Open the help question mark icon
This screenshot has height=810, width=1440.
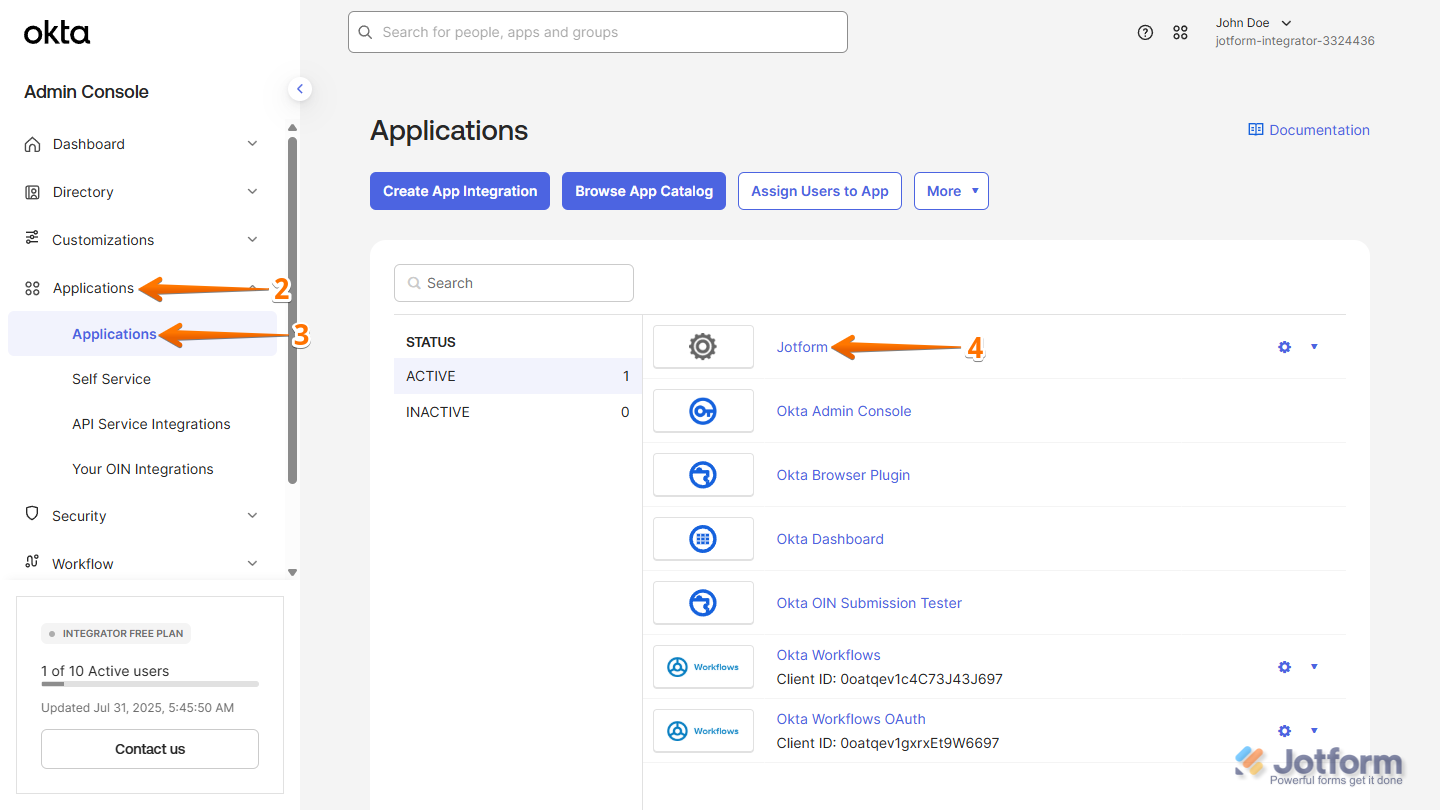pos(1146,32)
